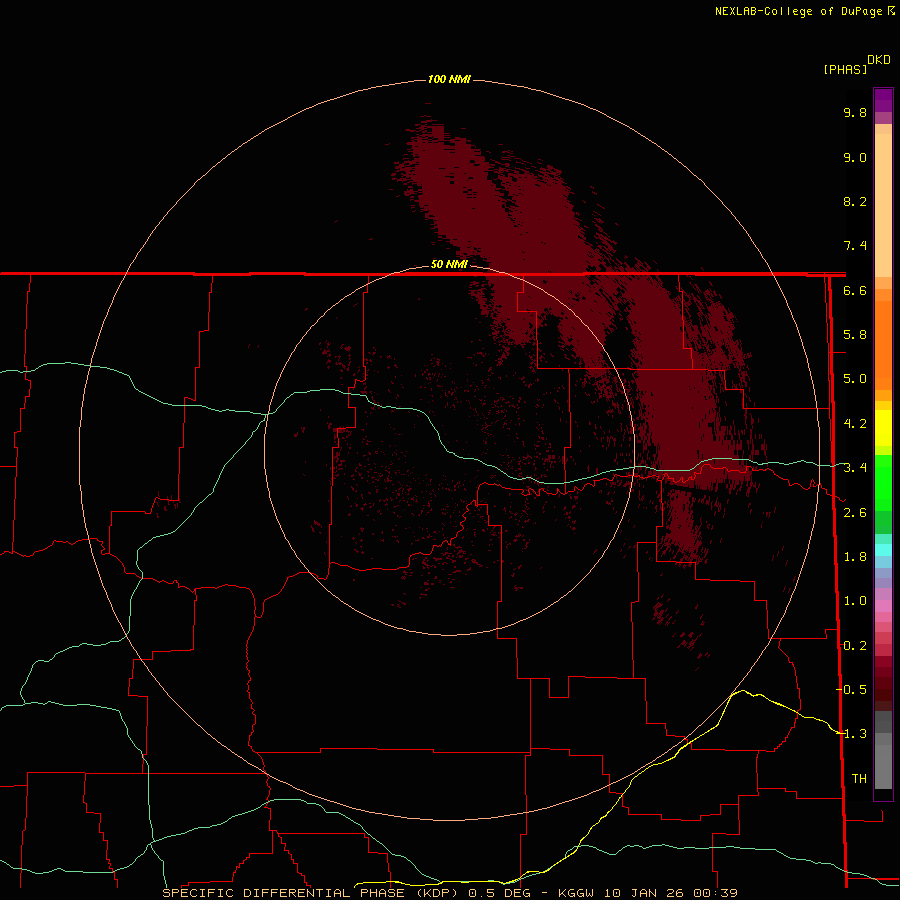The height and width of the screenshot is (900, 900).
Task: Click the [PHAS] label above the color scale
Action: point(845,69)
